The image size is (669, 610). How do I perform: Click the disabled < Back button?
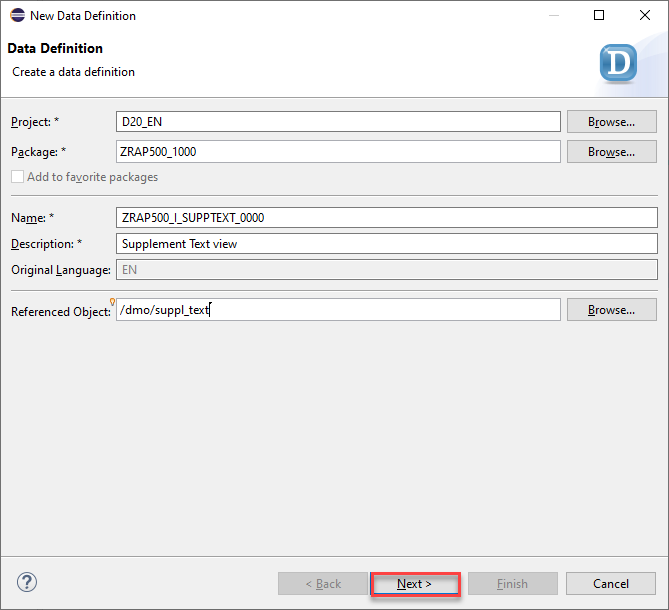323,584
